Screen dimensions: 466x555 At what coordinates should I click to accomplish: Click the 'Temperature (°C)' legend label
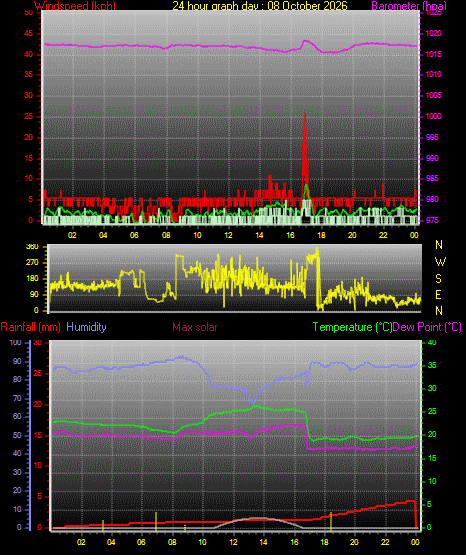click(352, 327)
